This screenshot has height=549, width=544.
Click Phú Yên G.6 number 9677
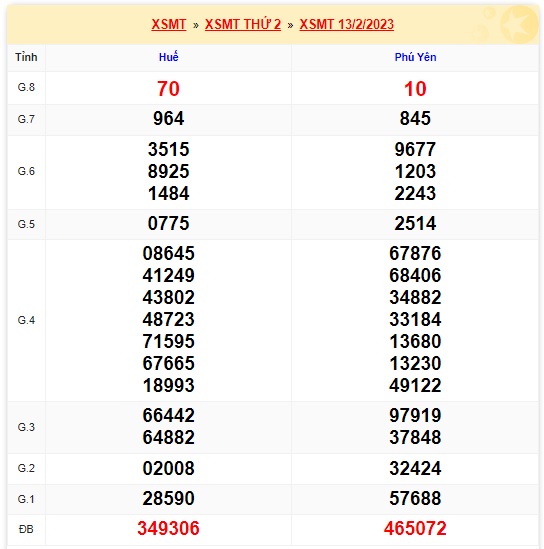415,150
